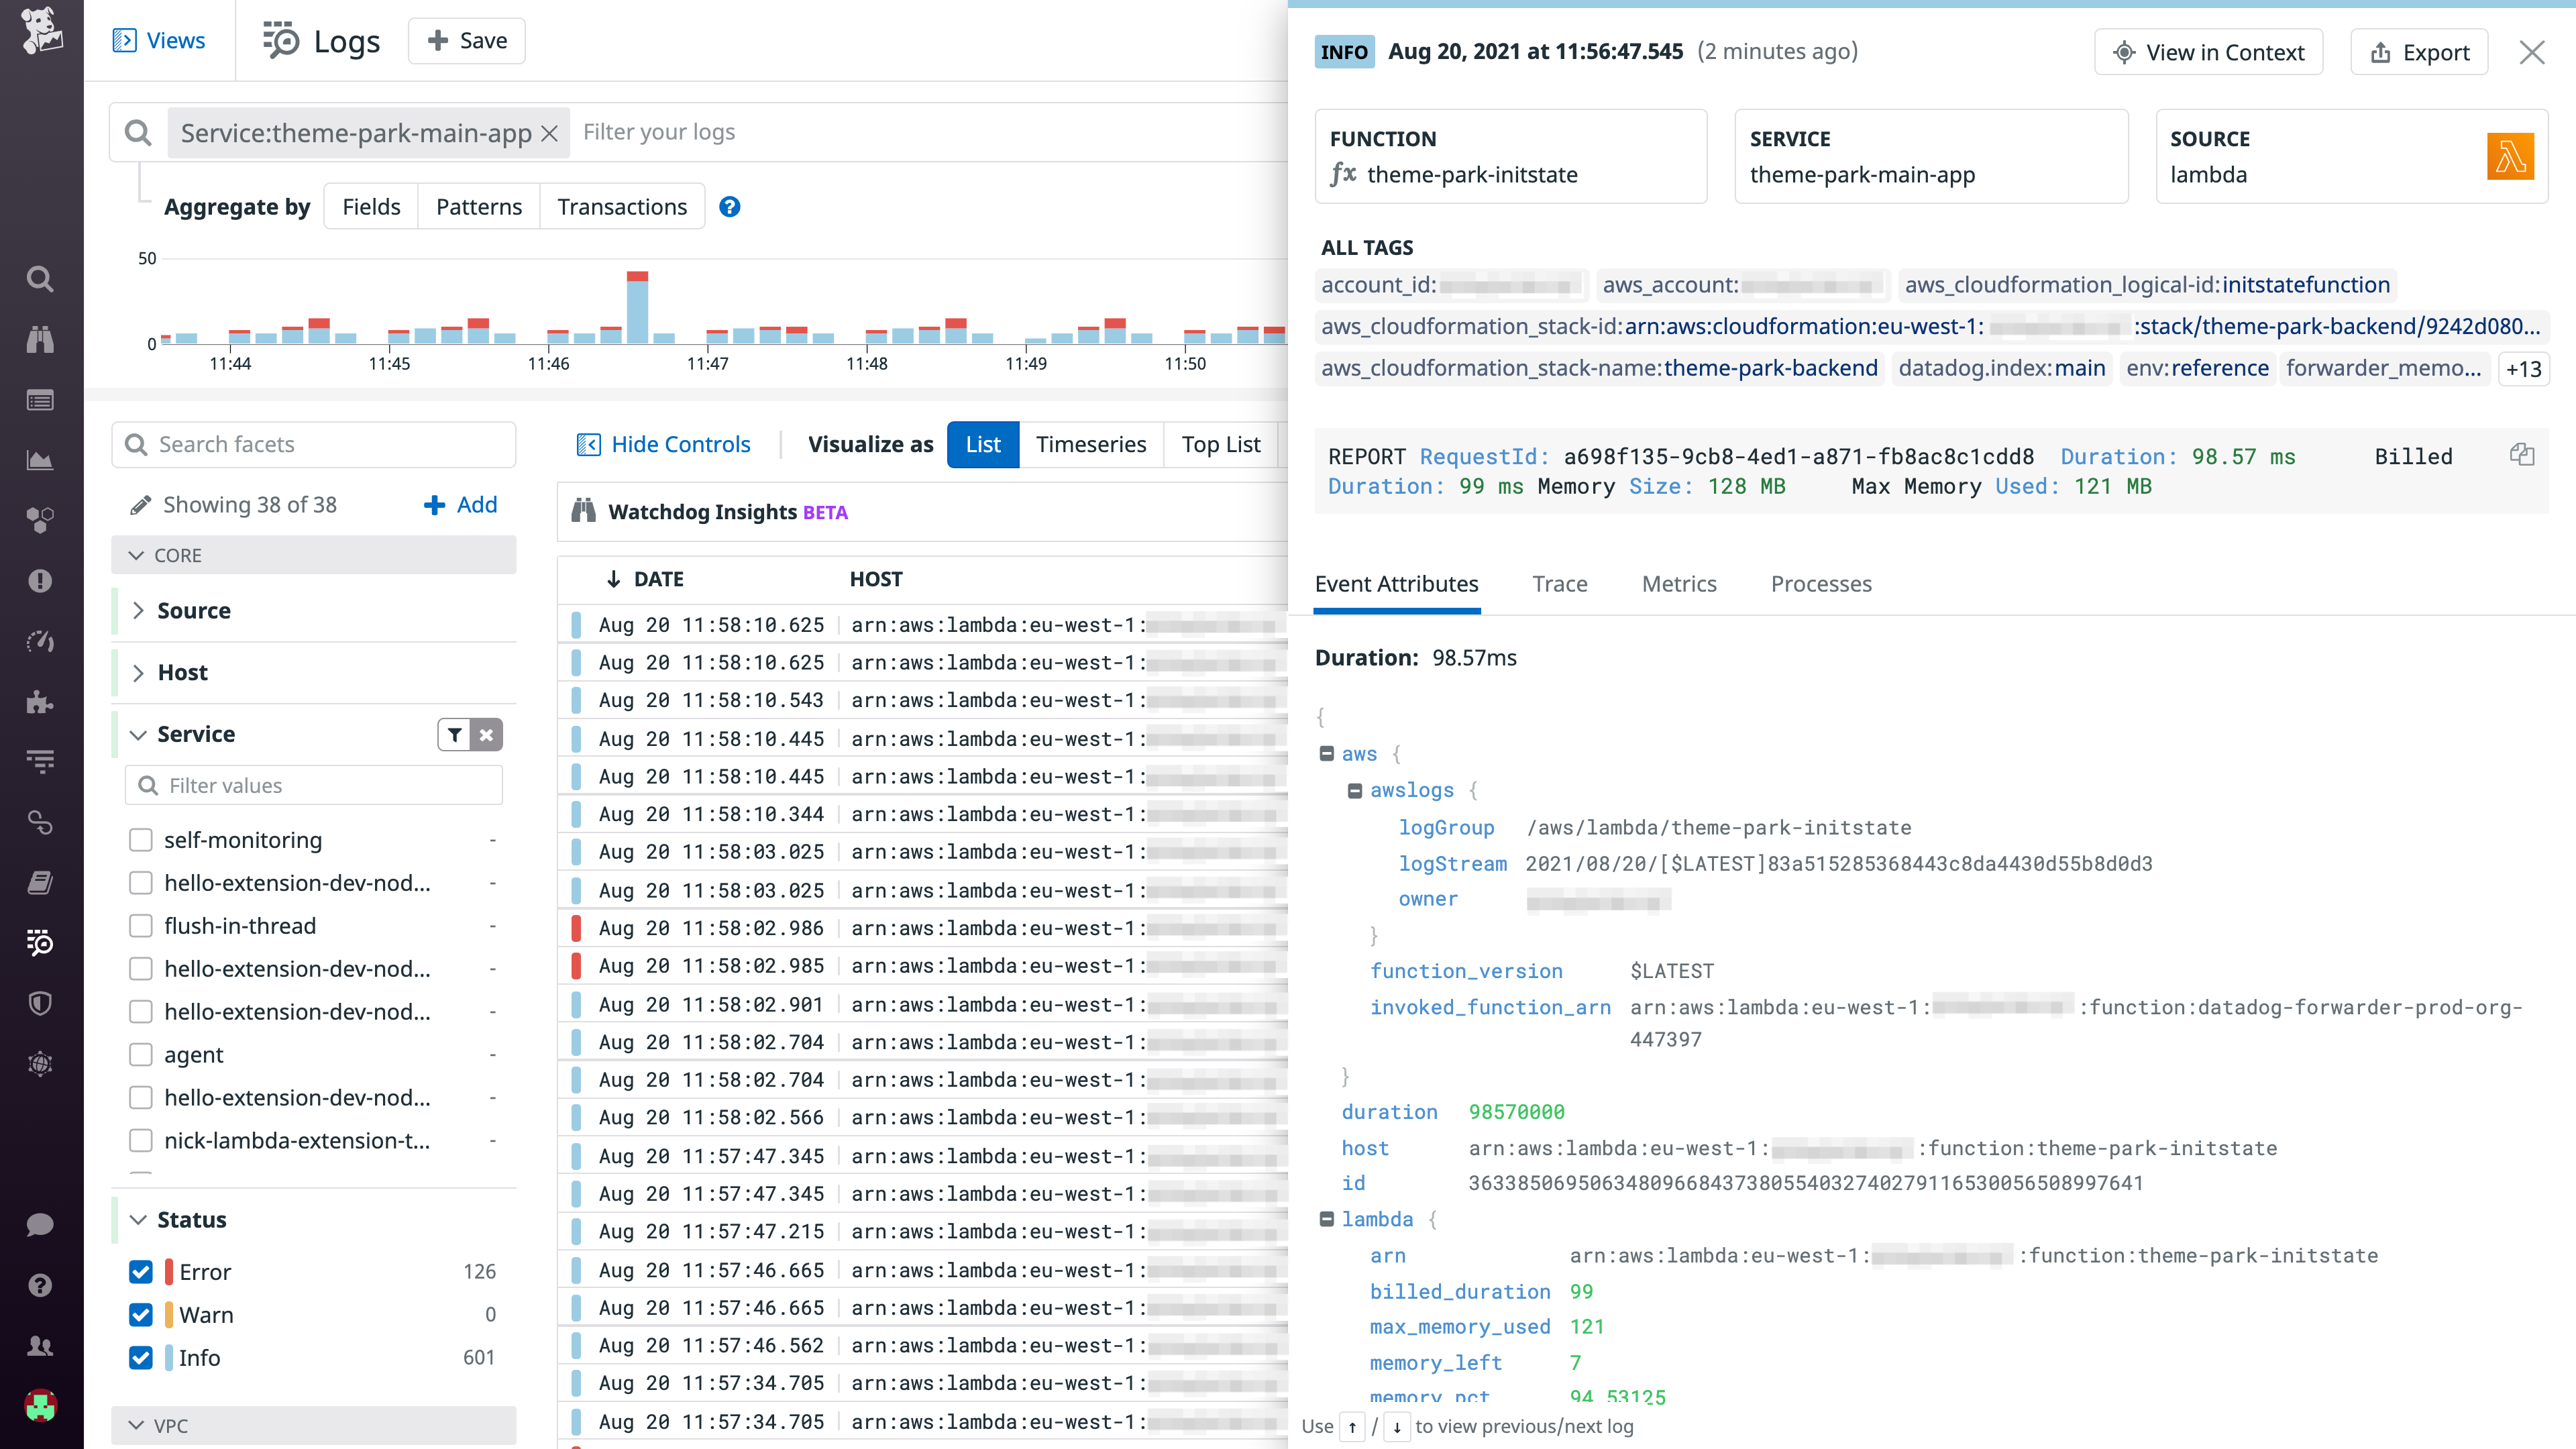Screen dimensions: 2576x1449
Task: Check the self-monitoring service checkbox
Action: coord(140,840)
